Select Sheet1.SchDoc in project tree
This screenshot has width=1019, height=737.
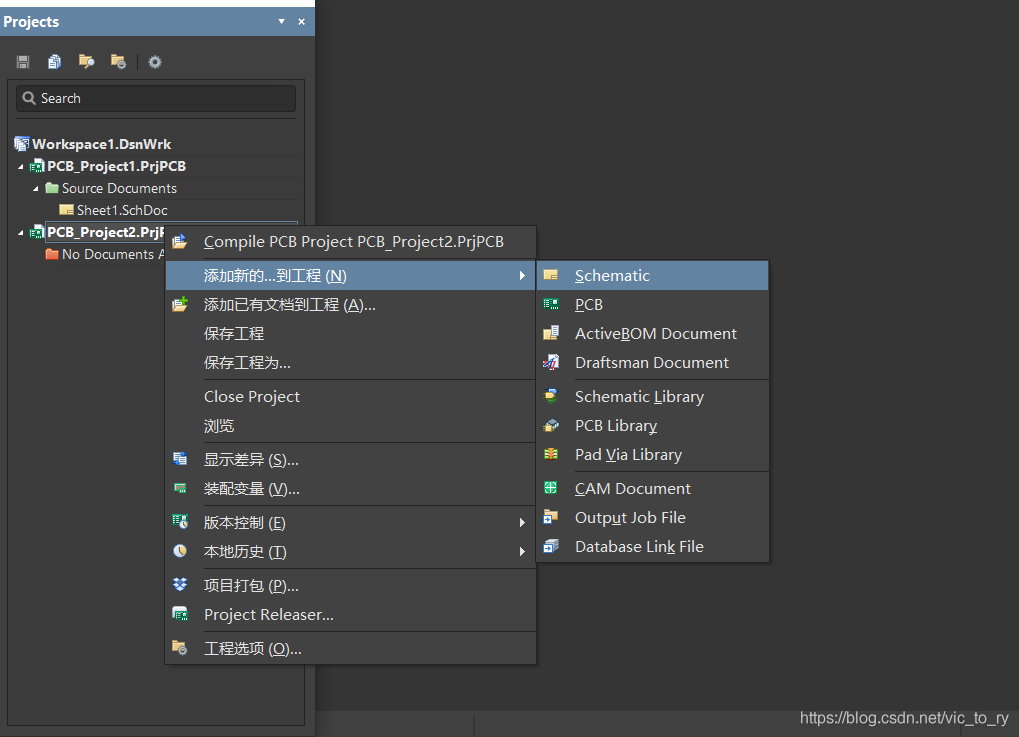pyautogui.click(x=122, y=210)
